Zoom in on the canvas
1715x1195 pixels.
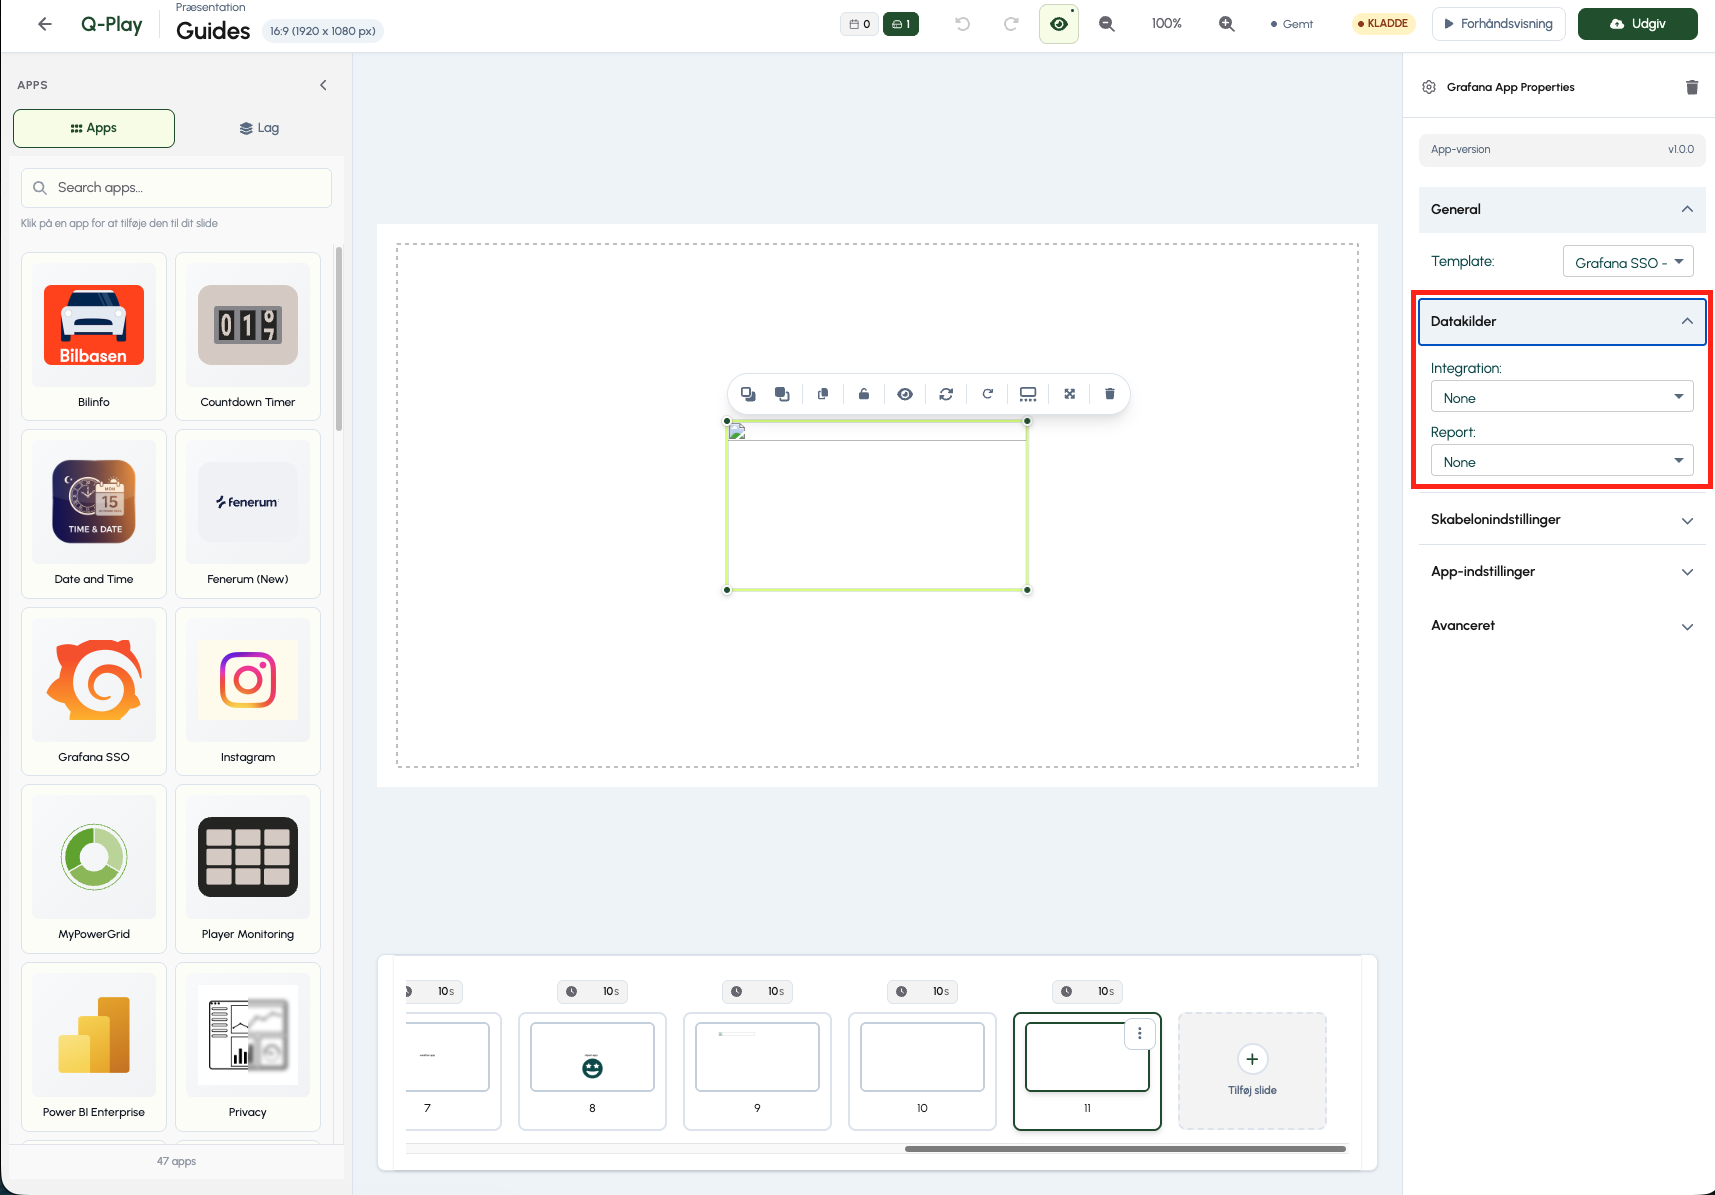click(x=1227, y=24)
